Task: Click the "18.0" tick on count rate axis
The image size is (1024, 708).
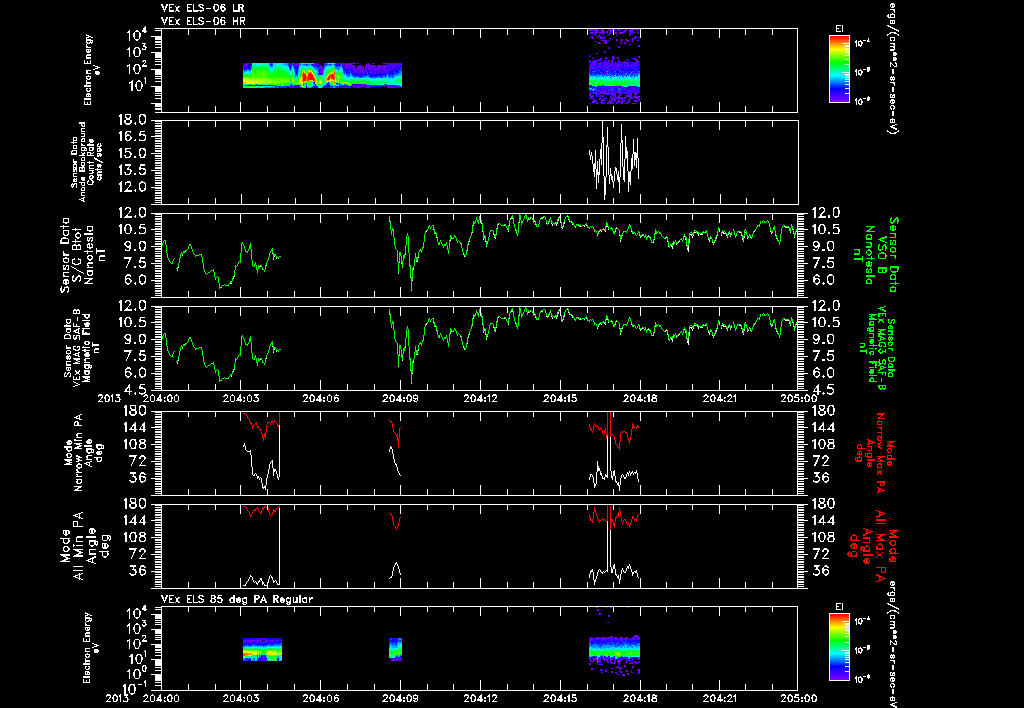Action: 133,120
